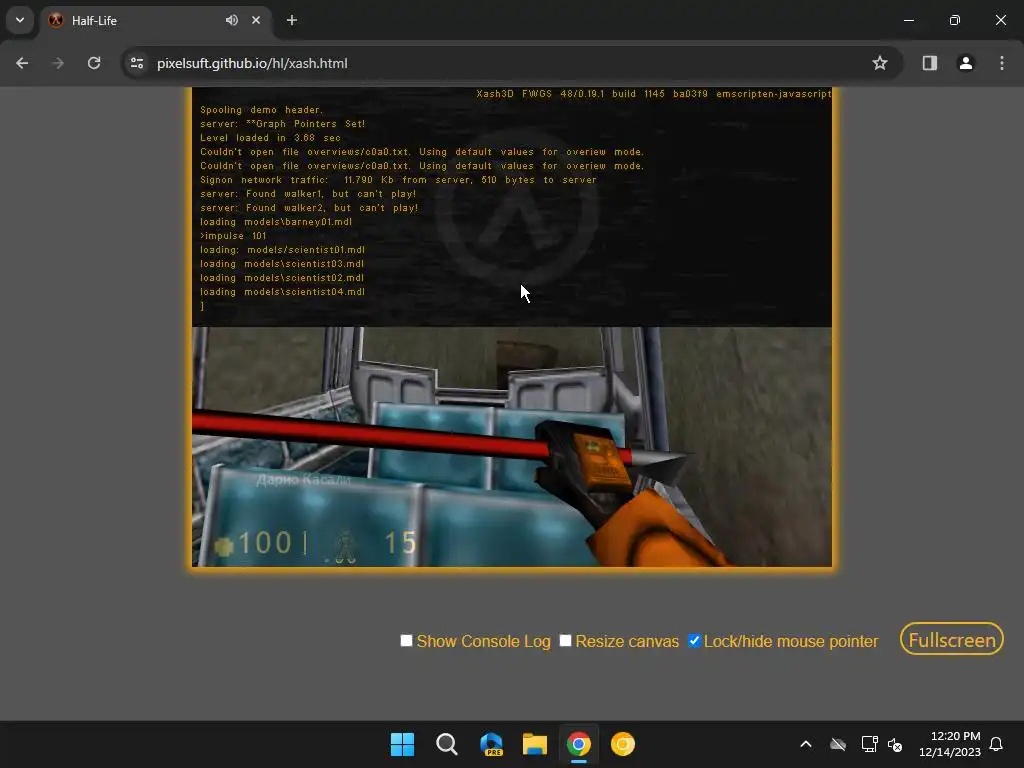Viewport: 1024px width, 768px height.
Task: Click the Xash3D FWGS build version text
Action: coord(654,94)
